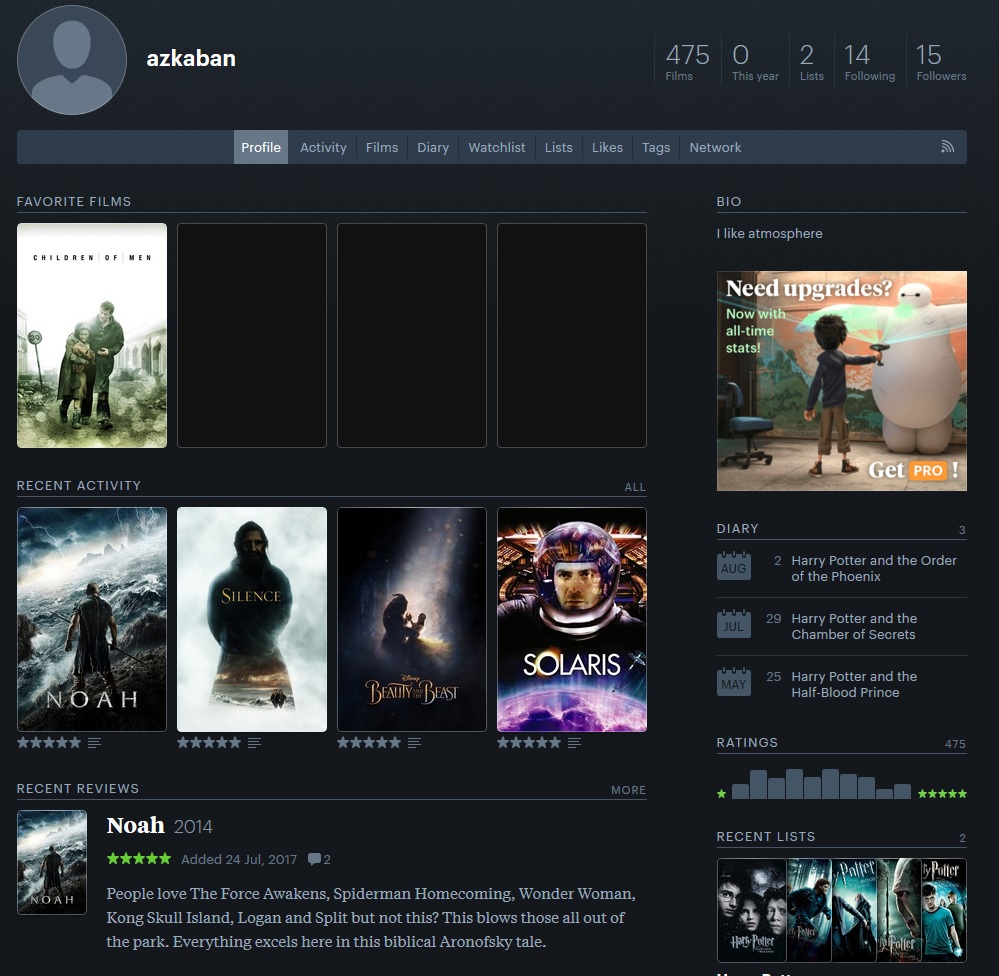This screenshot has width=999, height=976.
Task: Click the star rating under Silence poster
Action: [209, 743]
